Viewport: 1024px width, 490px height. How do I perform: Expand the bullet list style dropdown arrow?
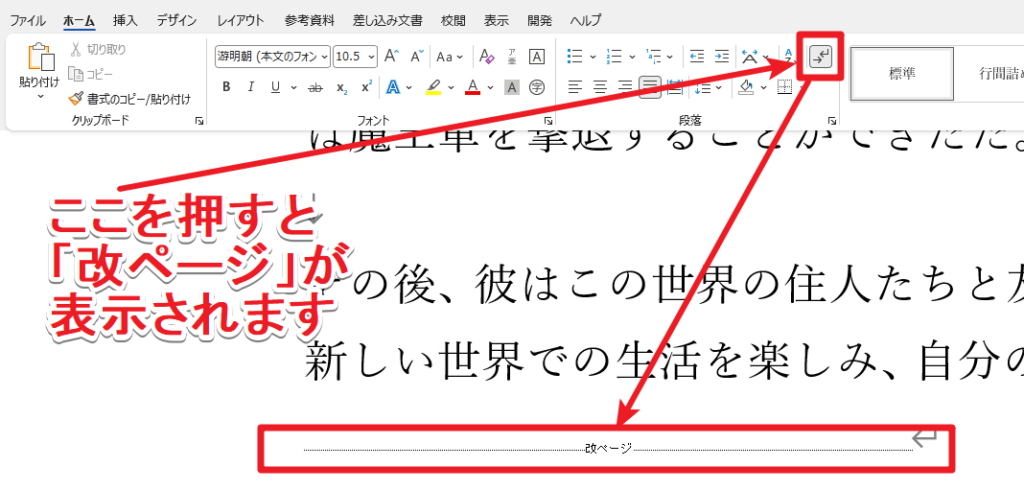tap(593, 57)
